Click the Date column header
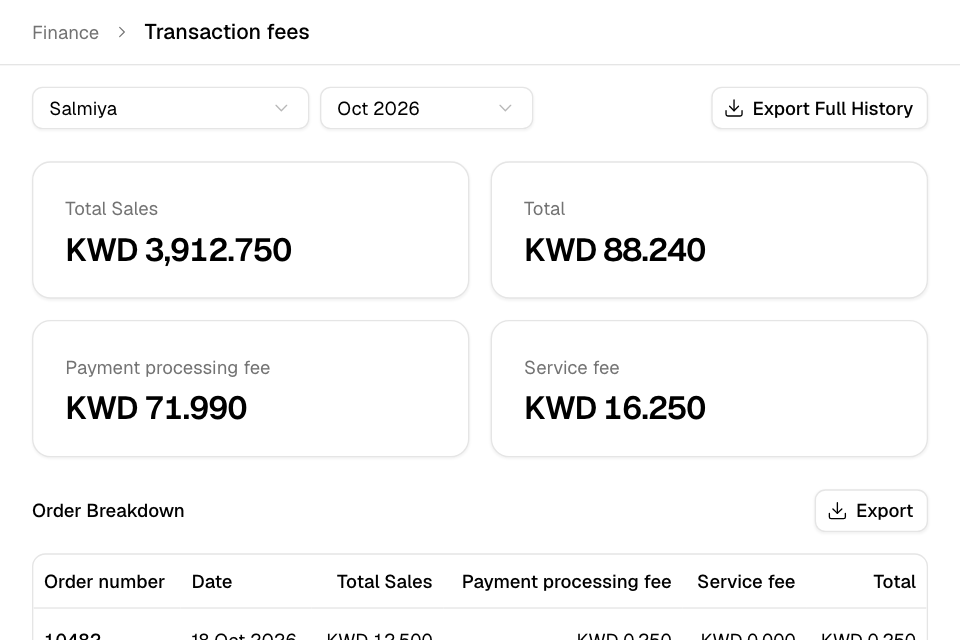The image size is (960, 640). 212,582
